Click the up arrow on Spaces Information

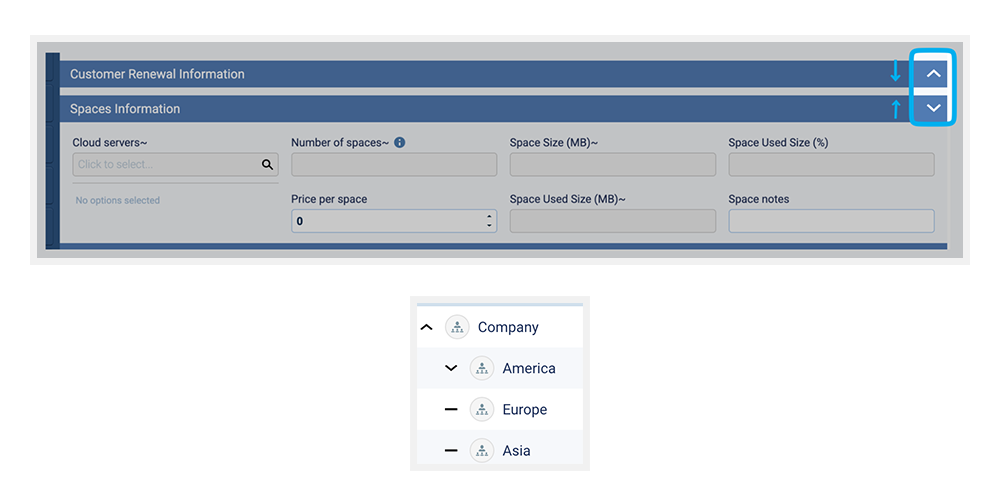click(x=895, y=108)
